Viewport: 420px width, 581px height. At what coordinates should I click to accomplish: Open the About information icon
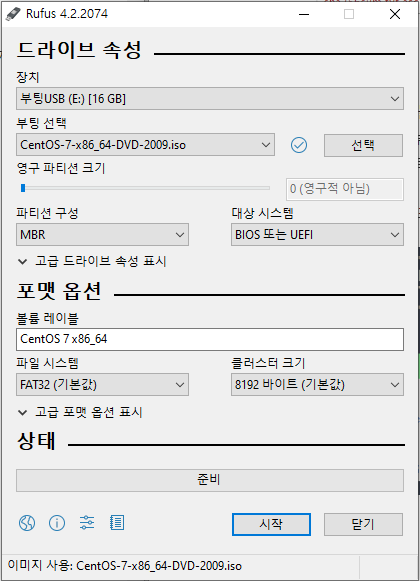(57, 523)
